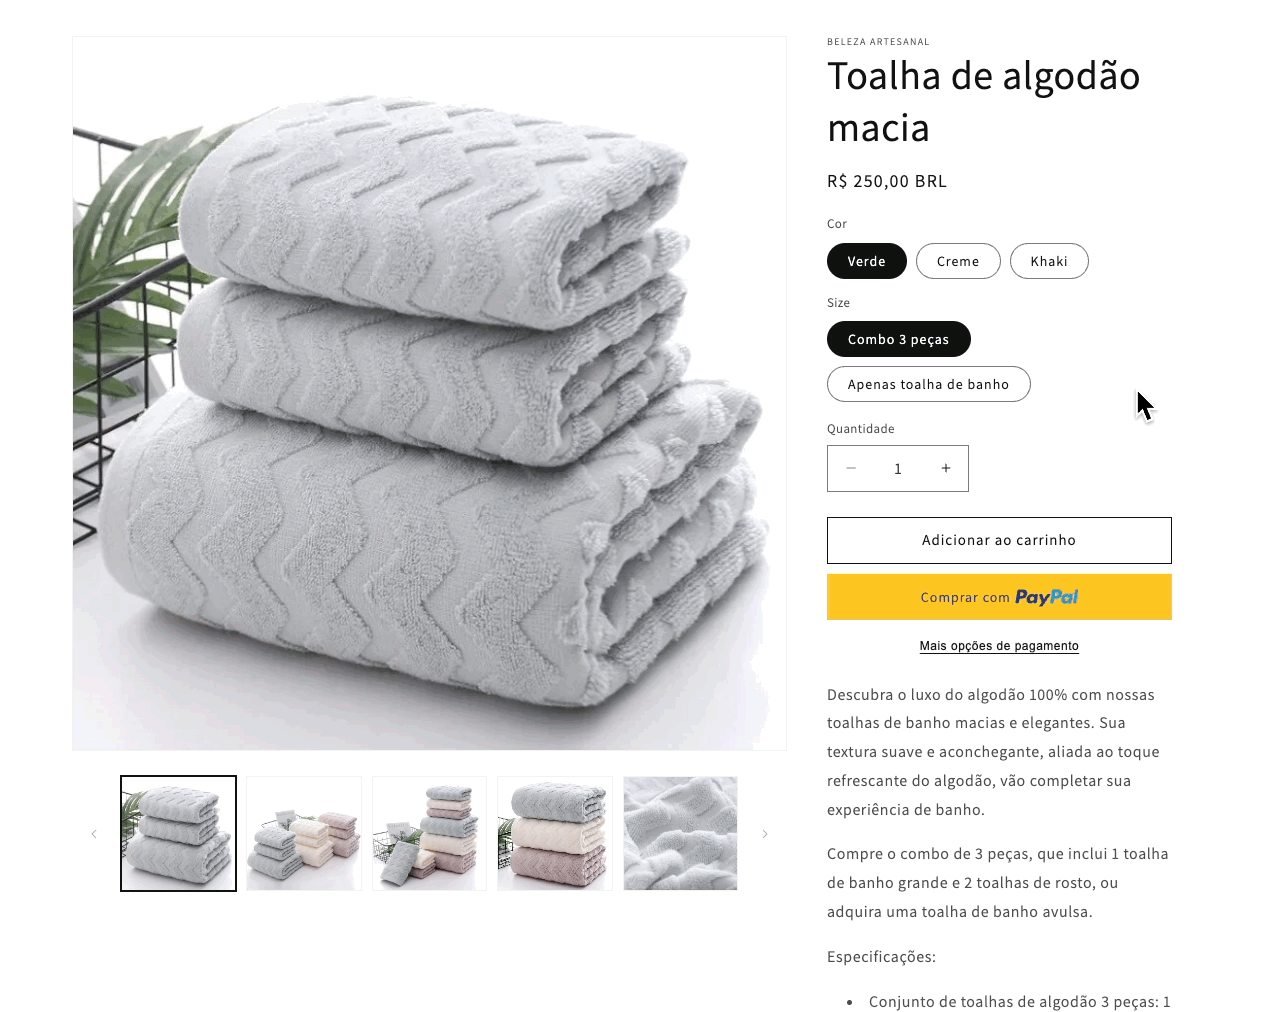Viewport: 1272px width, 1012px height.
Task: Select Combo 3 peças size
Action: pyautogui.click(x=899, y=339)
